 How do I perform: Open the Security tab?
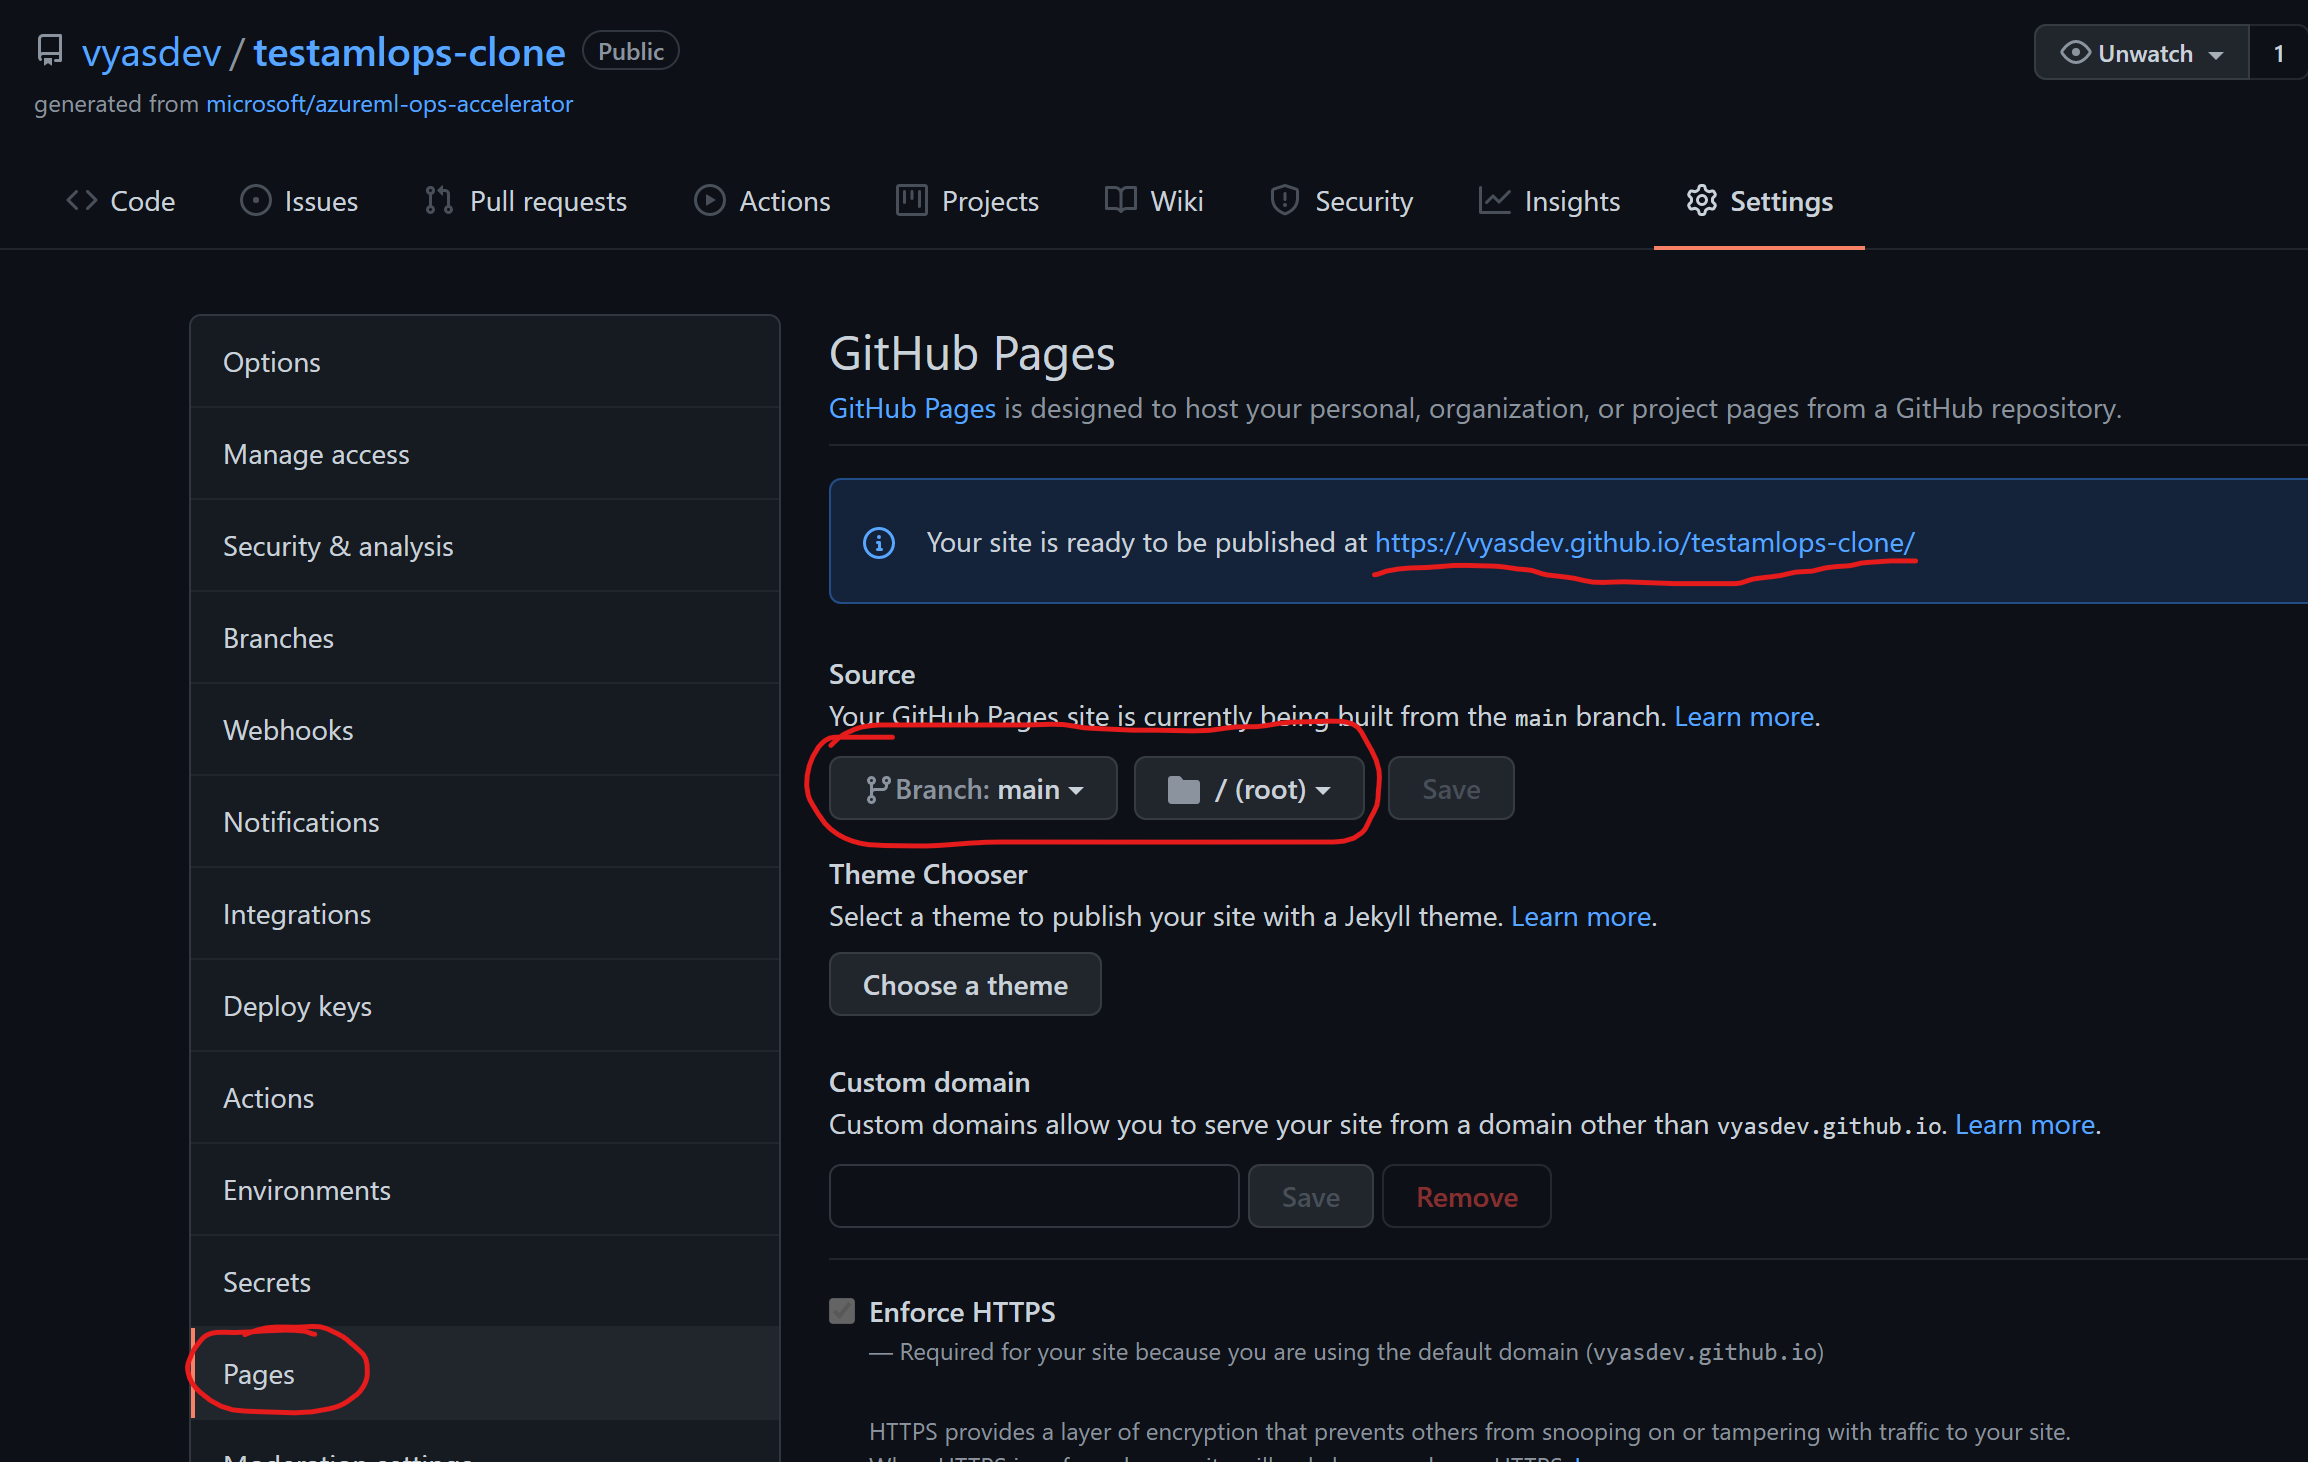(x=1342, y=201)
